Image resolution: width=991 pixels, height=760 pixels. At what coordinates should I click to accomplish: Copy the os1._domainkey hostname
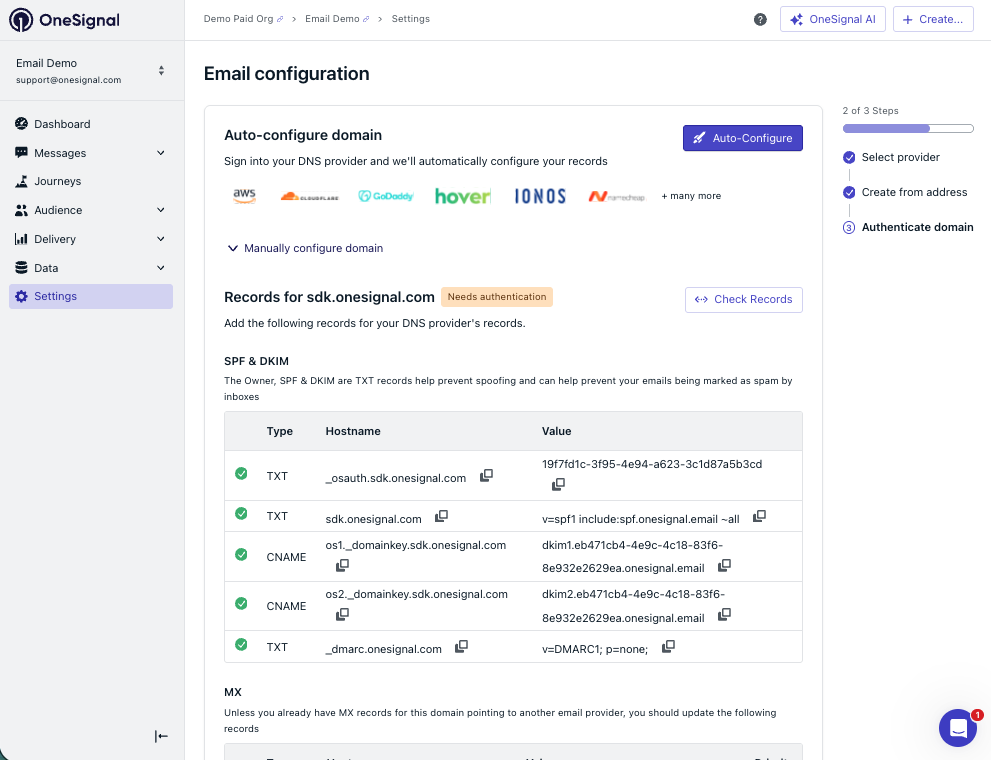[x=342, y=565]
